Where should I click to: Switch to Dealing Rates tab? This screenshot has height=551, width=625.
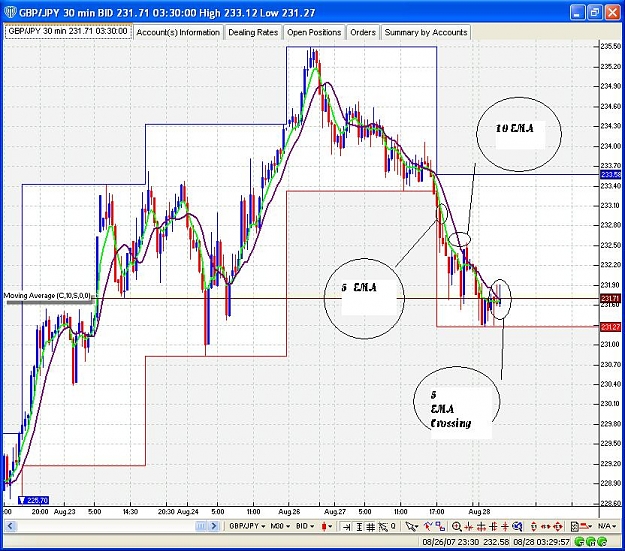click(x=253, y=32)
